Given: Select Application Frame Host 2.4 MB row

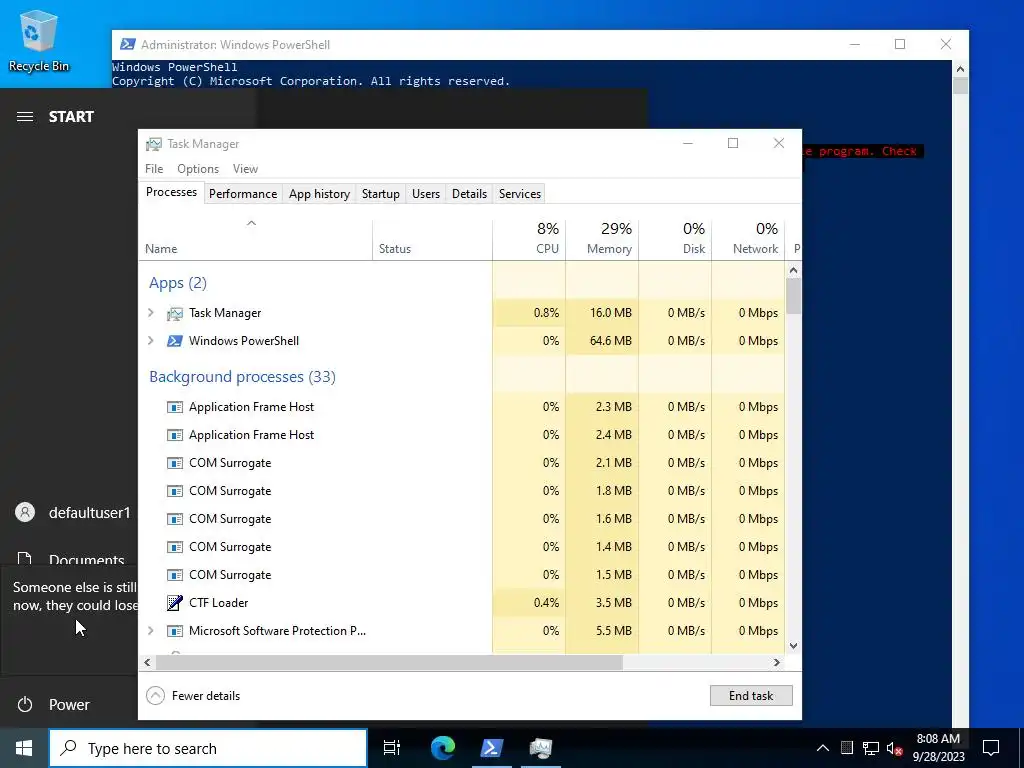Looking at the screenshot, I should tap(462, 435).
